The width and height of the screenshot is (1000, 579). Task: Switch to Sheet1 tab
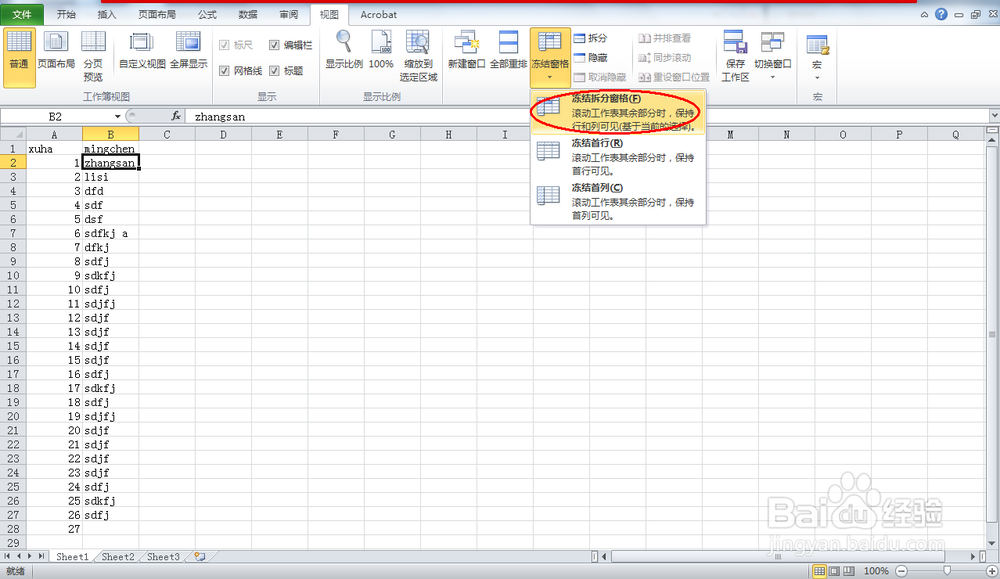(x=72, y=557)
